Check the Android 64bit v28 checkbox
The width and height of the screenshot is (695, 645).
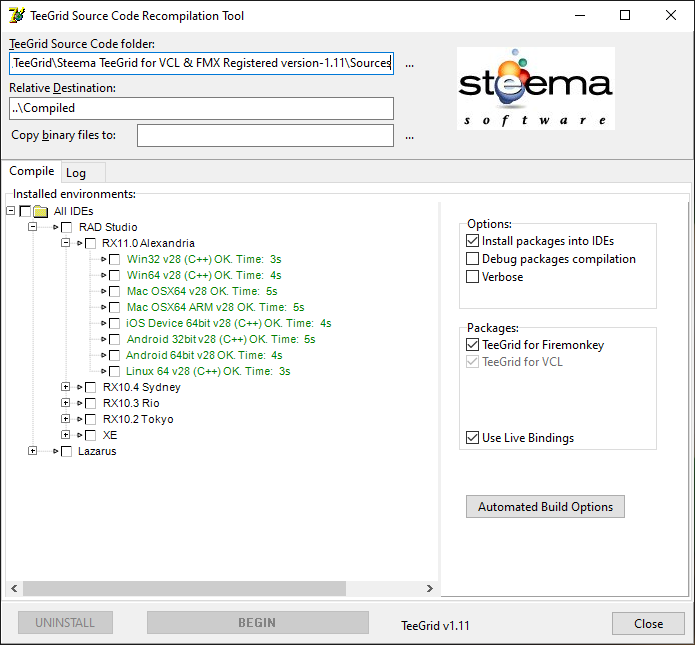tap(114, 355)
